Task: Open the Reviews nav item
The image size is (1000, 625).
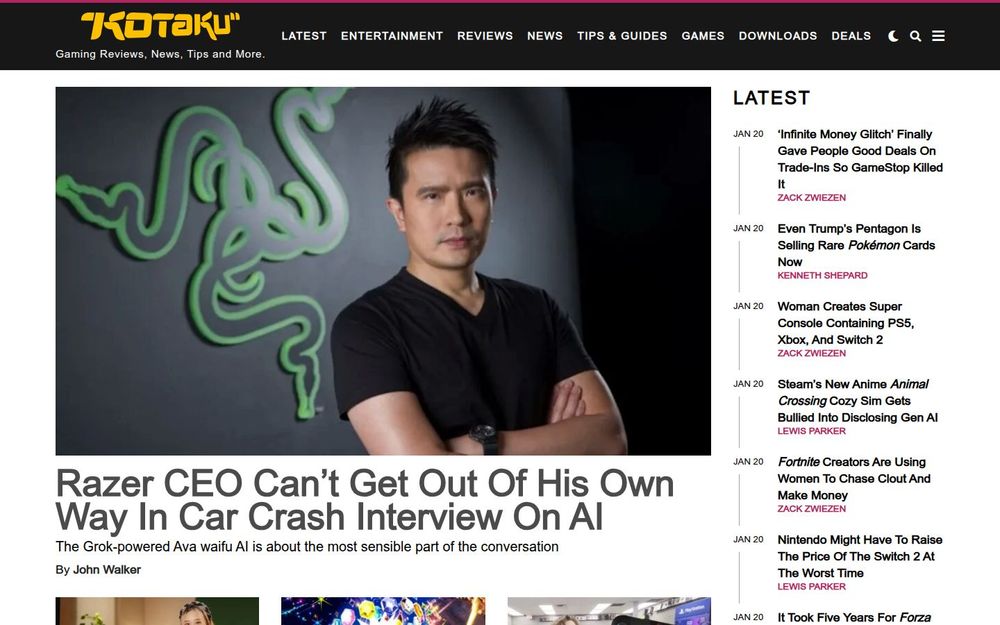Action: pos(485,36)
